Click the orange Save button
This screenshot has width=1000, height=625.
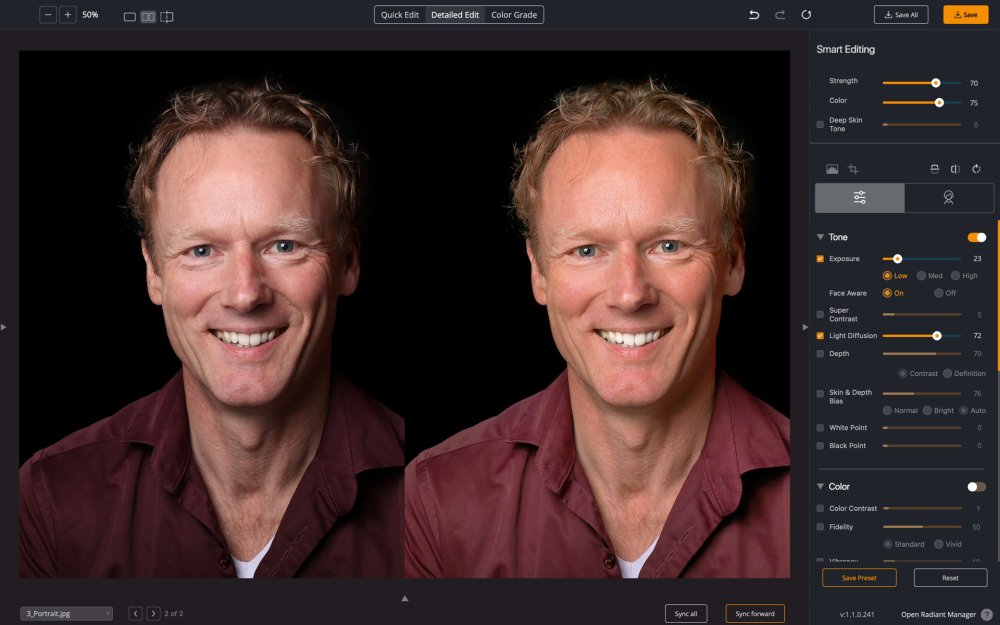966,15
